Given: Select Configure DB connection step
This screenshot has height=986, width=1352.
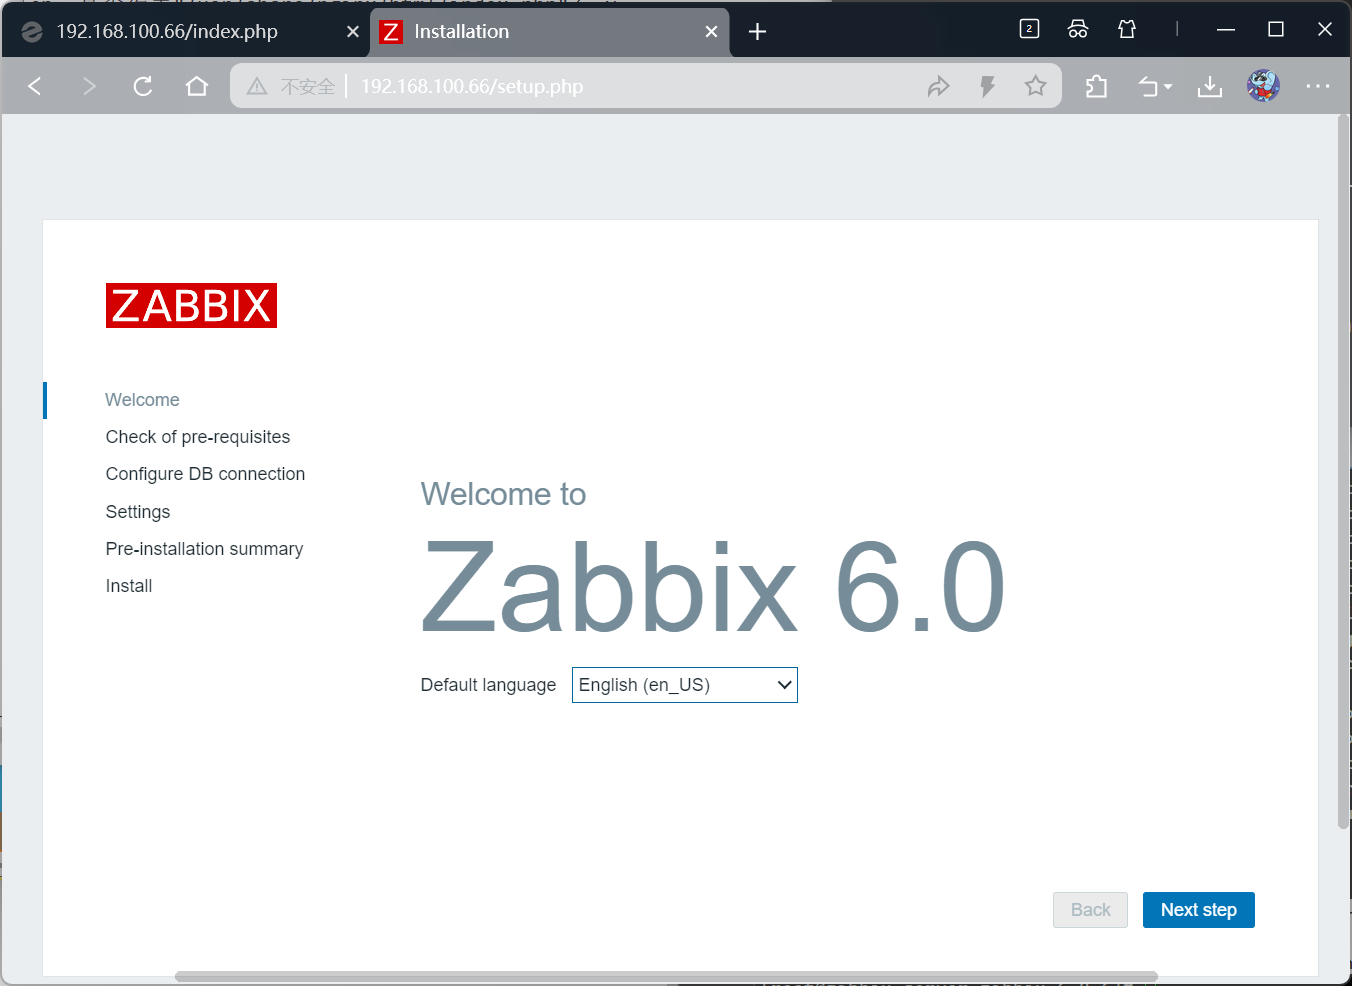Looking at the screenshot, I should 205,474.
